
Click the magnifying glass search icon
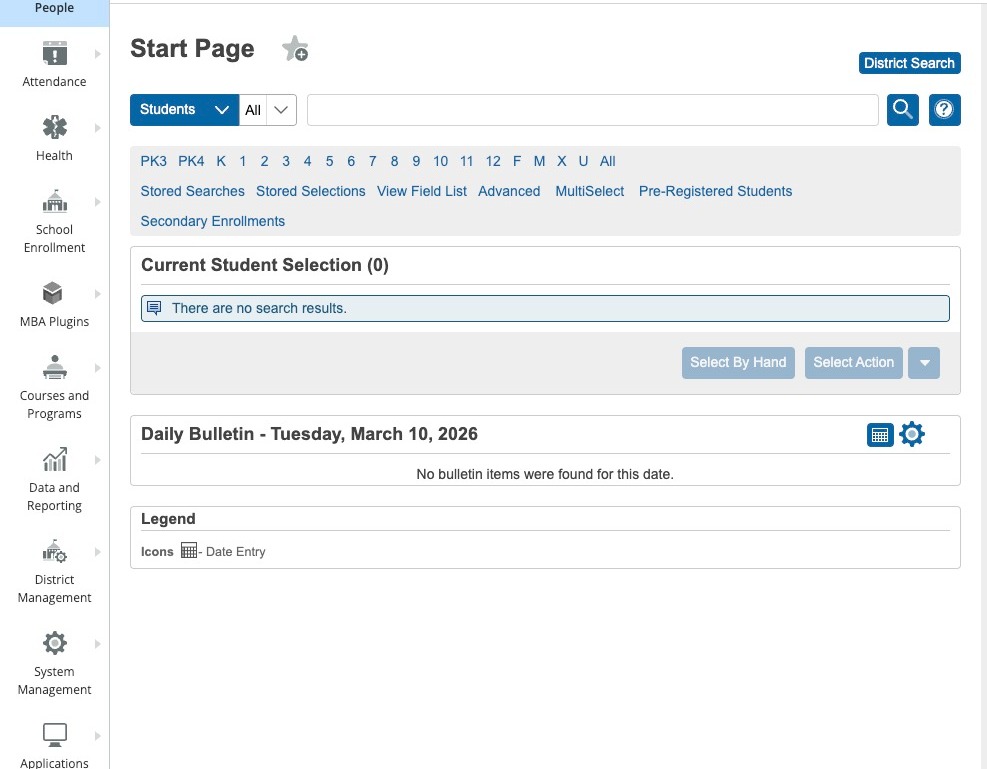903,110
